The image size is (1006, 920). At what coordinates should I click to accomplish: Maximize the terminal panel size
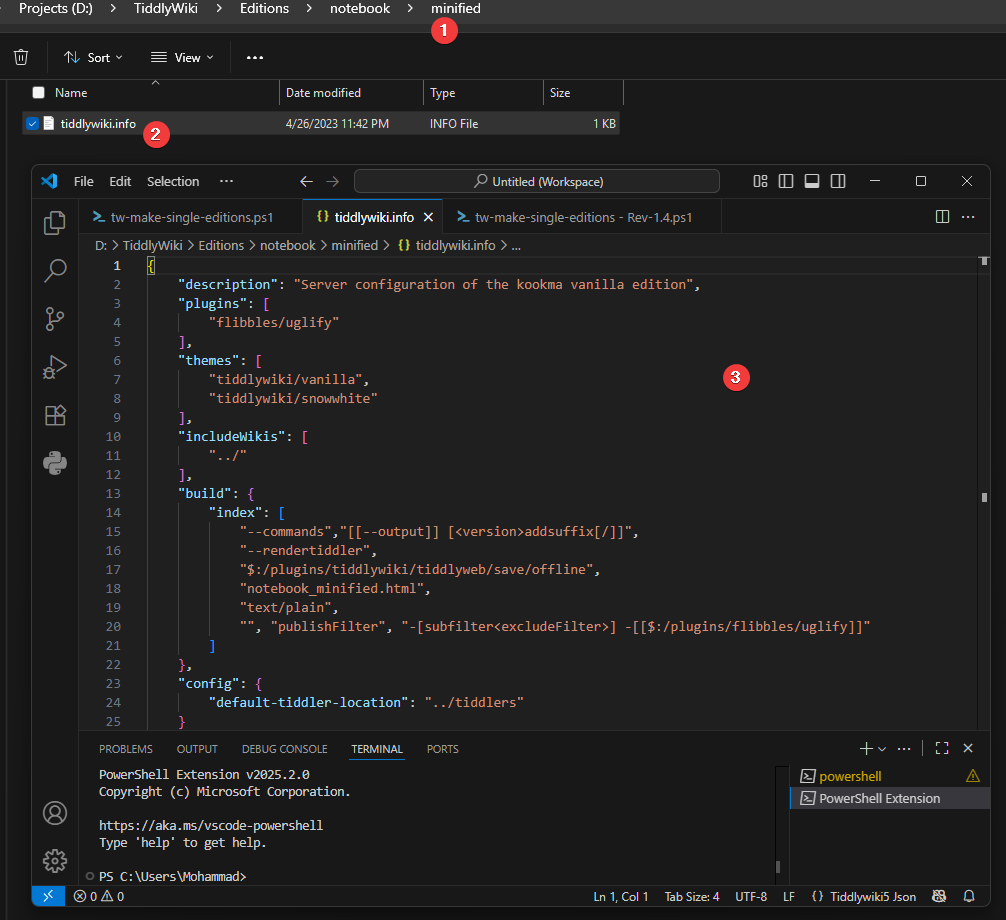tap(942, 748)
